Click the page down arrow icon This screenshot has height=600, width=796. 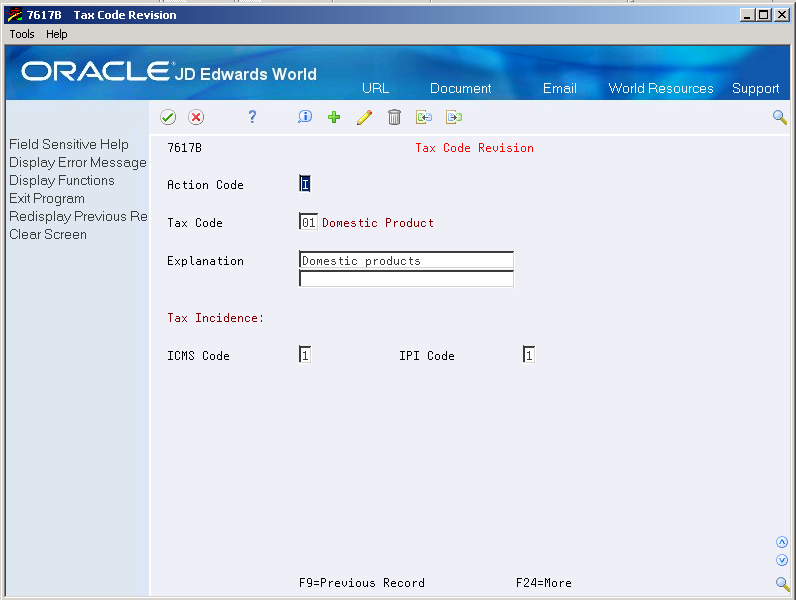tap(782, 560)
